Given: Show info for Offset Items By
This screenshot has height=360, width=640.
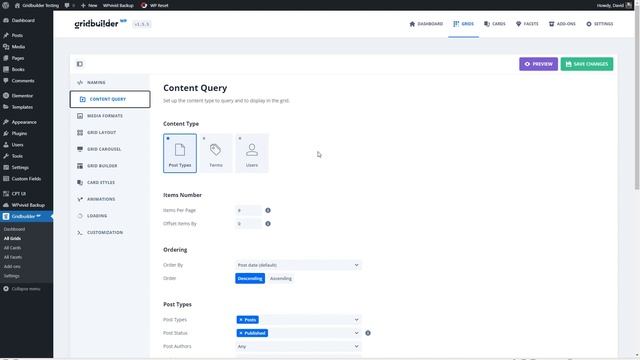Looking at the screenshot, I should 268,224.
